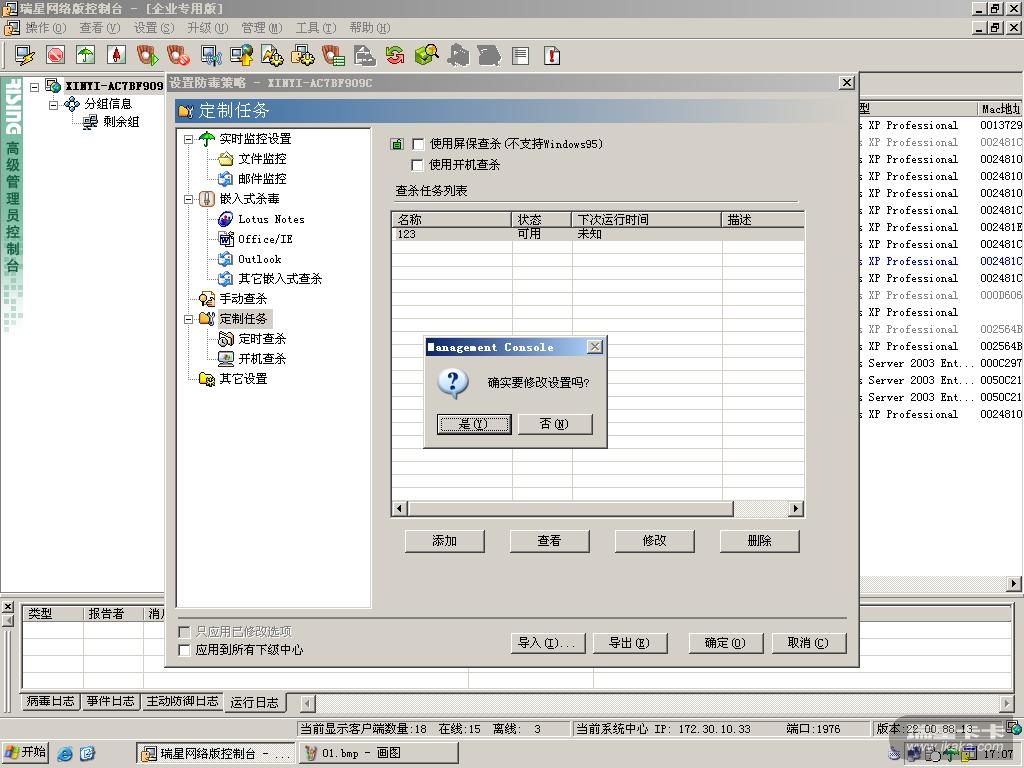This screenshot has width=1024, height=768.
Task: Click 导出(E) button
Action: pyautogui.click(x=630, y=643)
